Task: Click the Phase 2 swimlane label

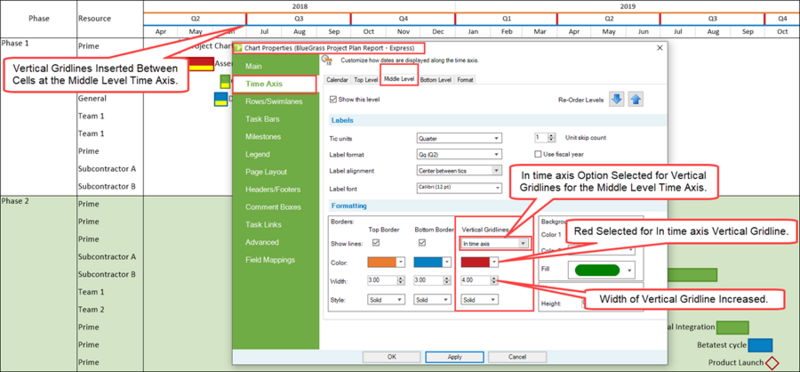Action: [x=16, y=201]
